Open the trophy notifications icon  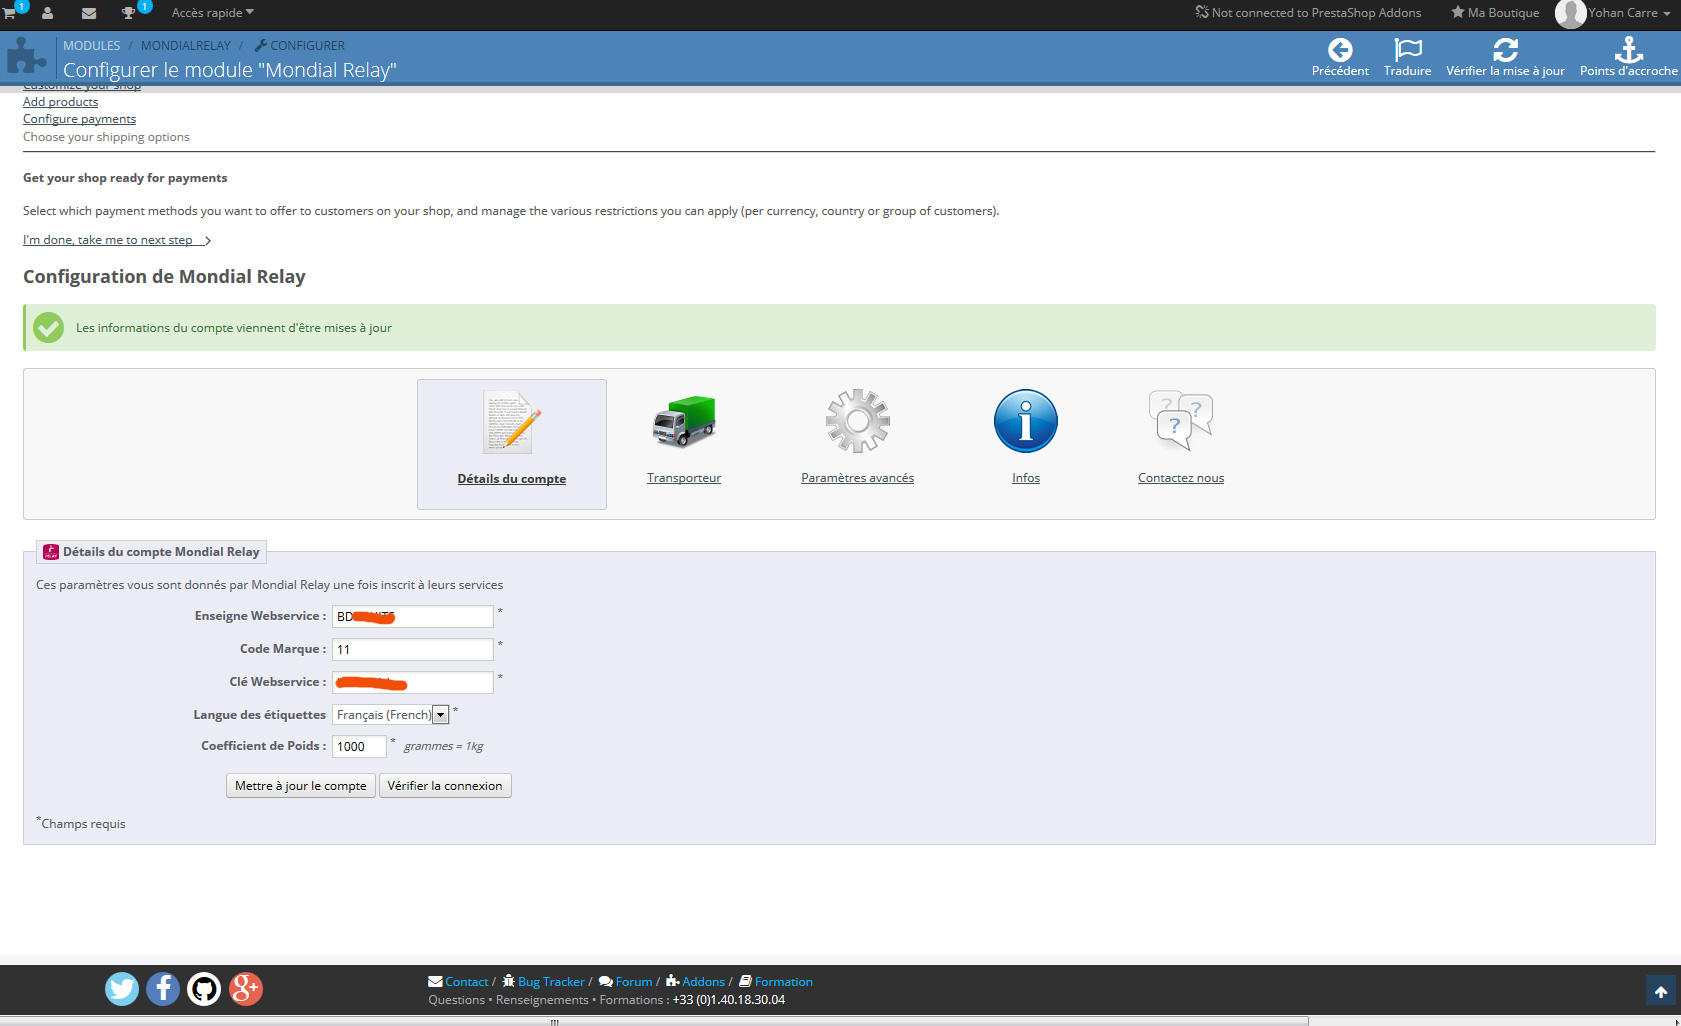128,13
